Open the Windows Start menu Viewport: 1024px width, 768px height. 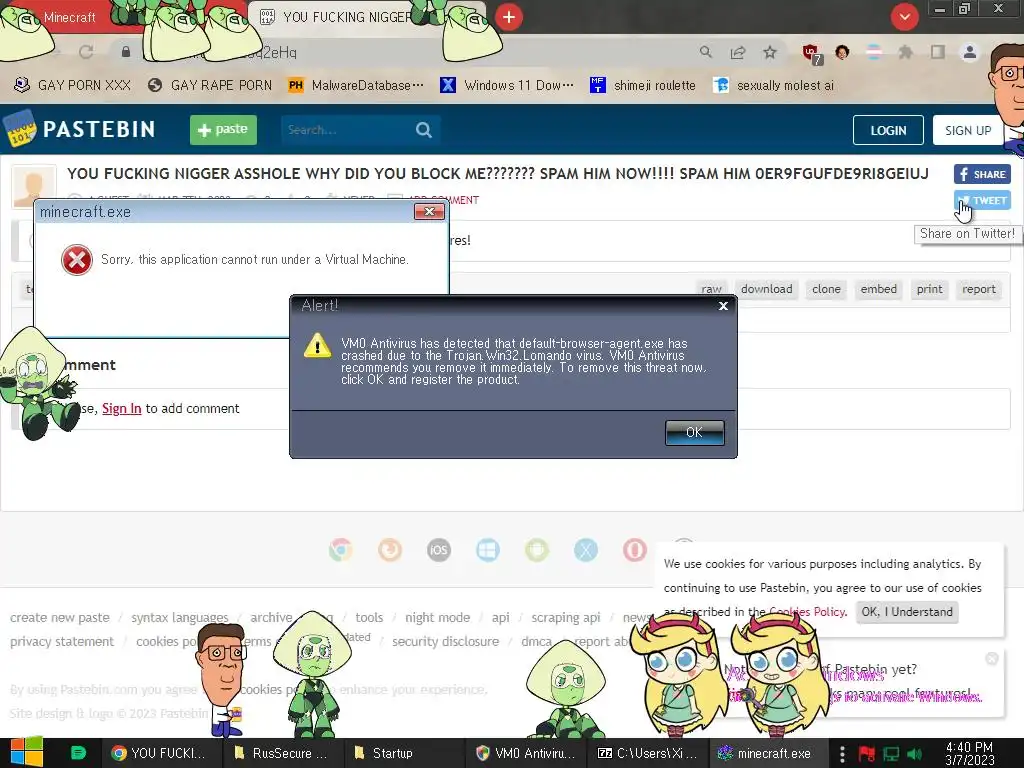tap(25, 752)
